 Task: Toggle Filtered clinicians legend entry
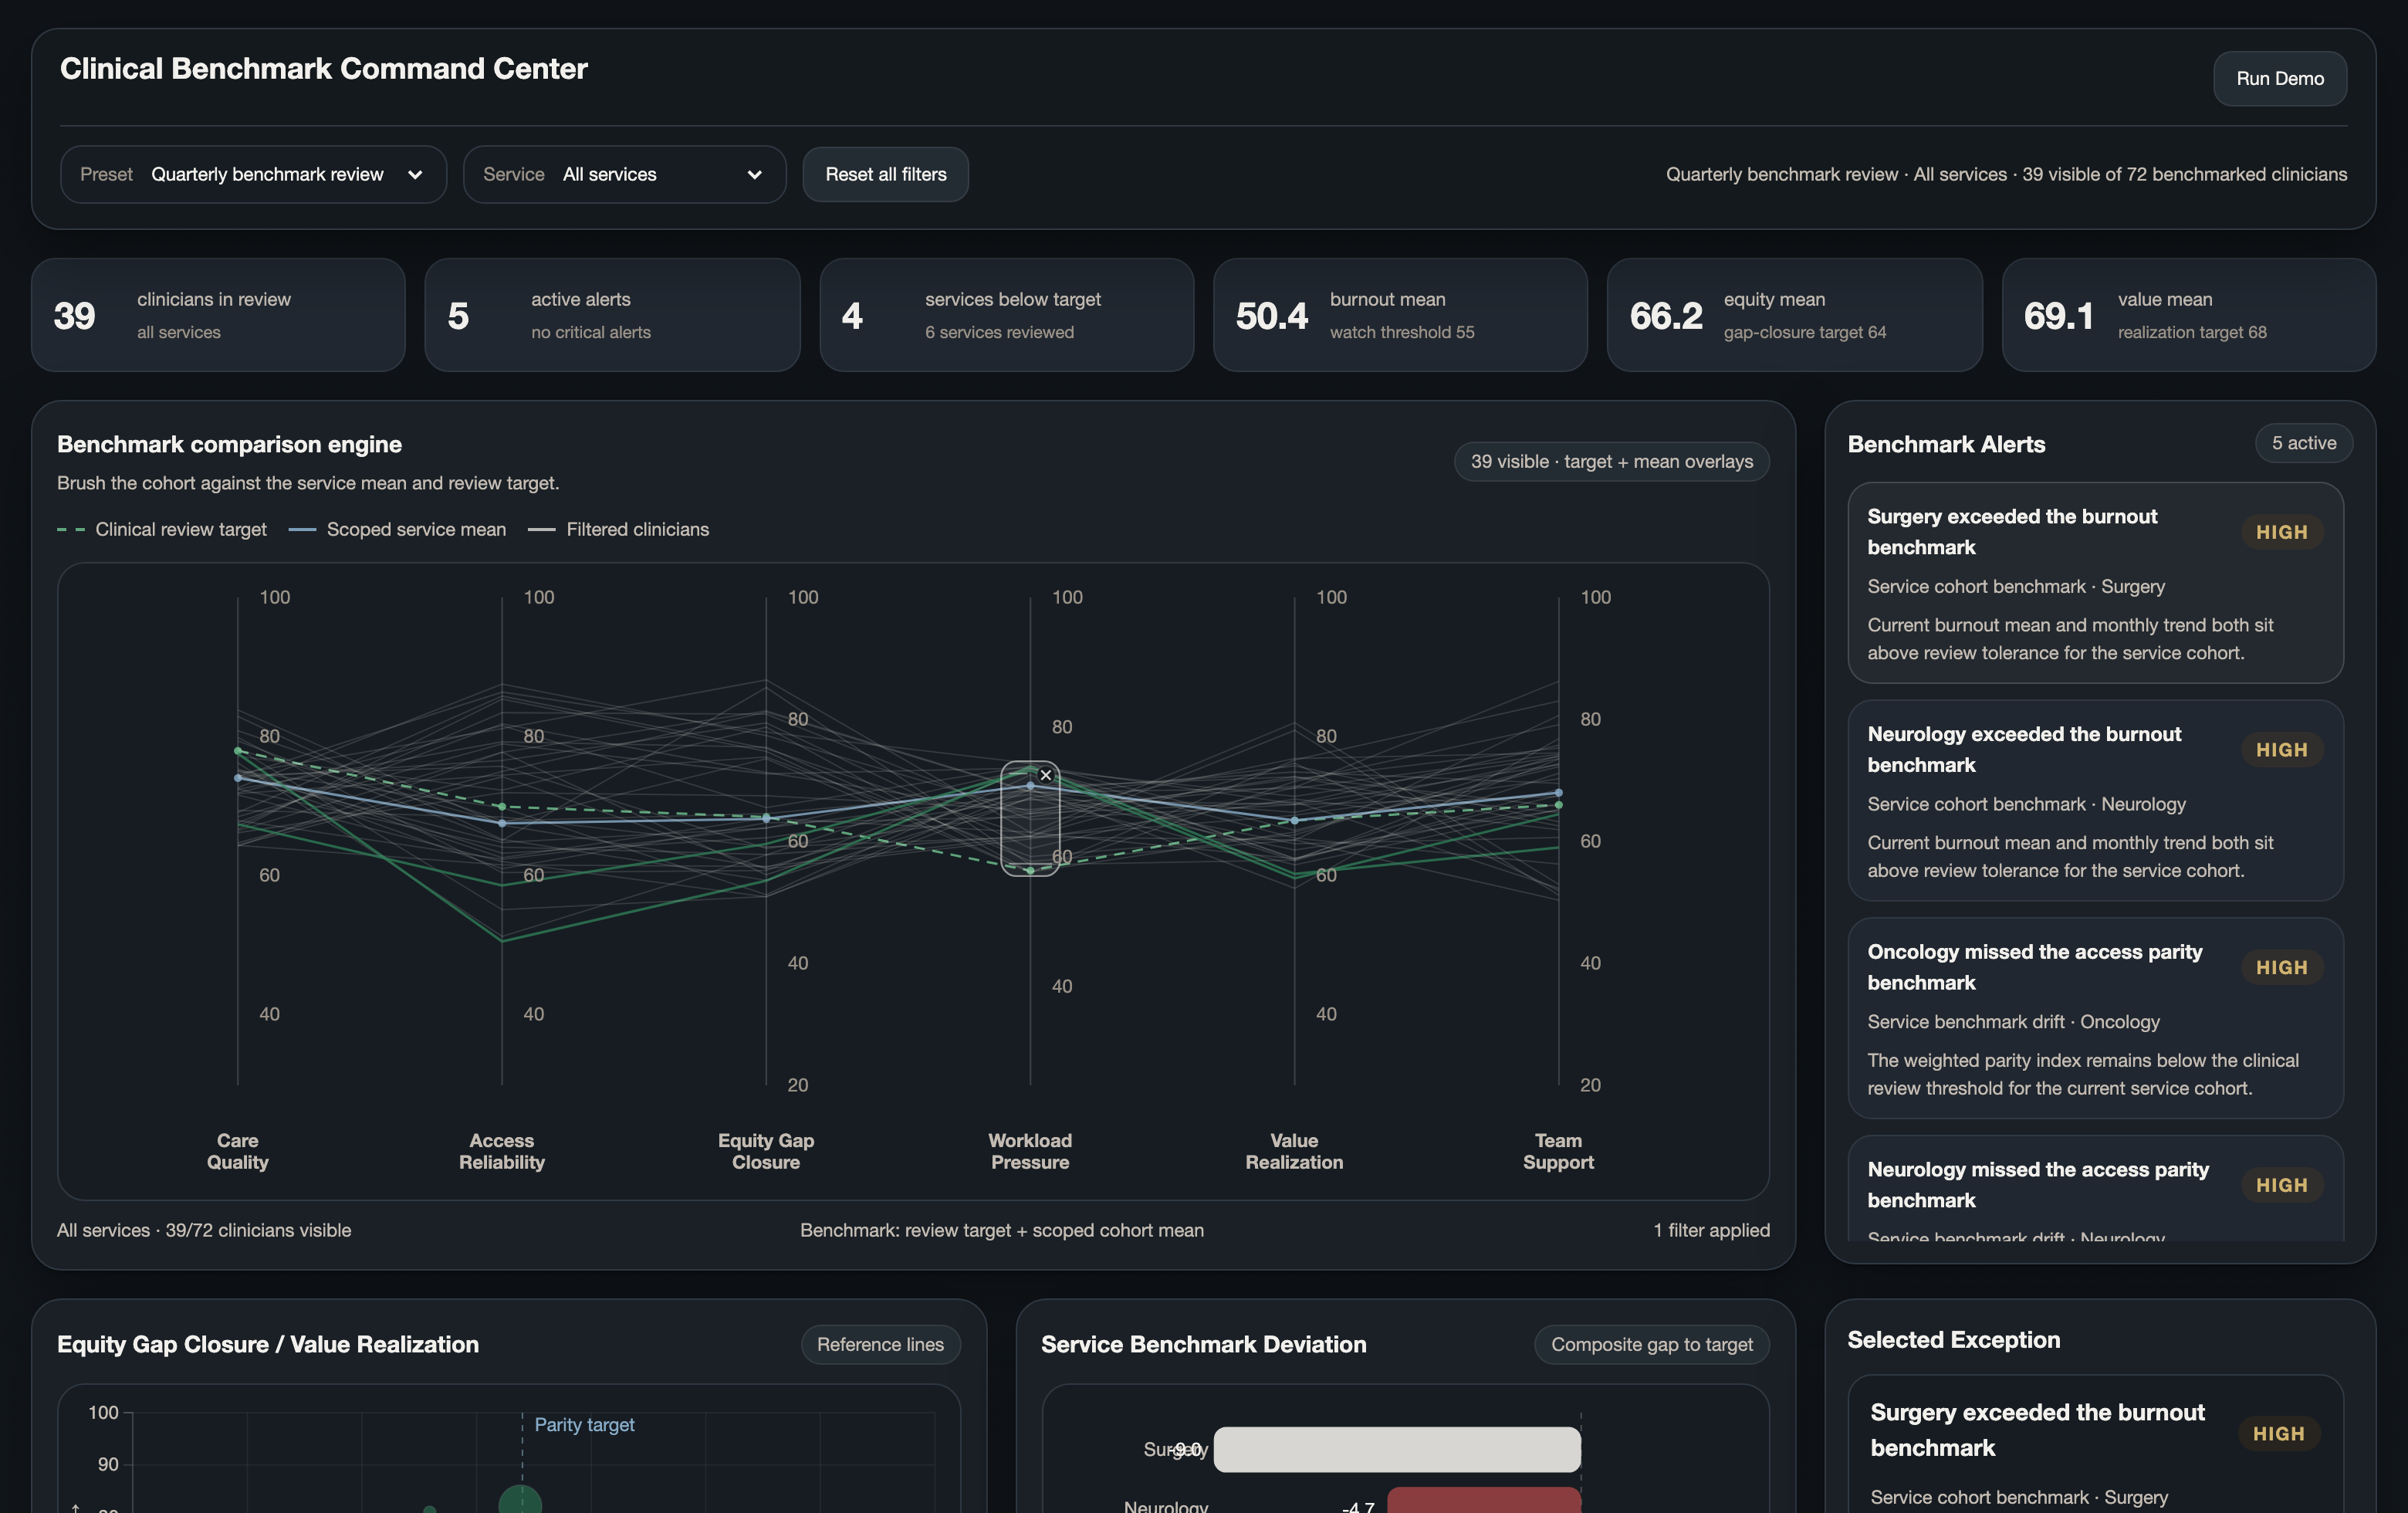pos(618,529)
